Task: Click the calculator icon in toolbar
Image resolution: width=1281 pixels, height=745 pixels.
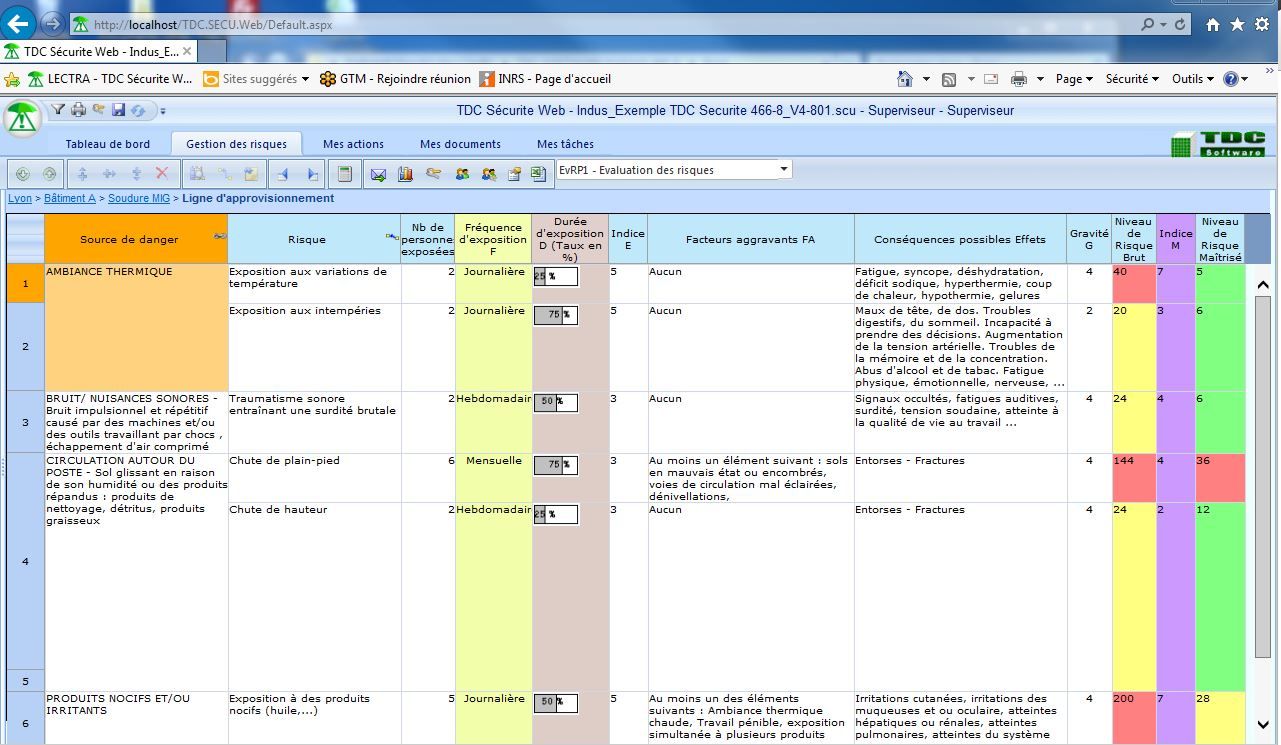Action: tap(344, 174)
